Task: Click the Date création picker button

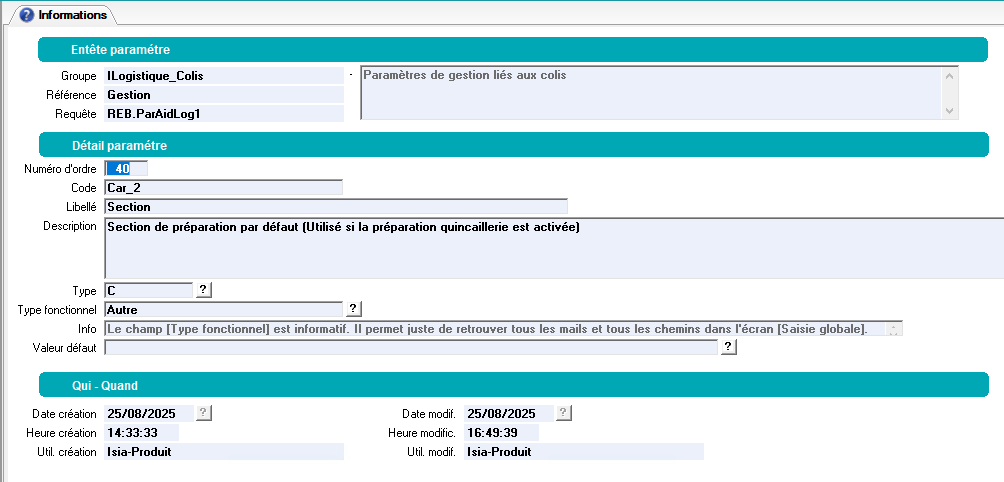Action: click(203, 413)
